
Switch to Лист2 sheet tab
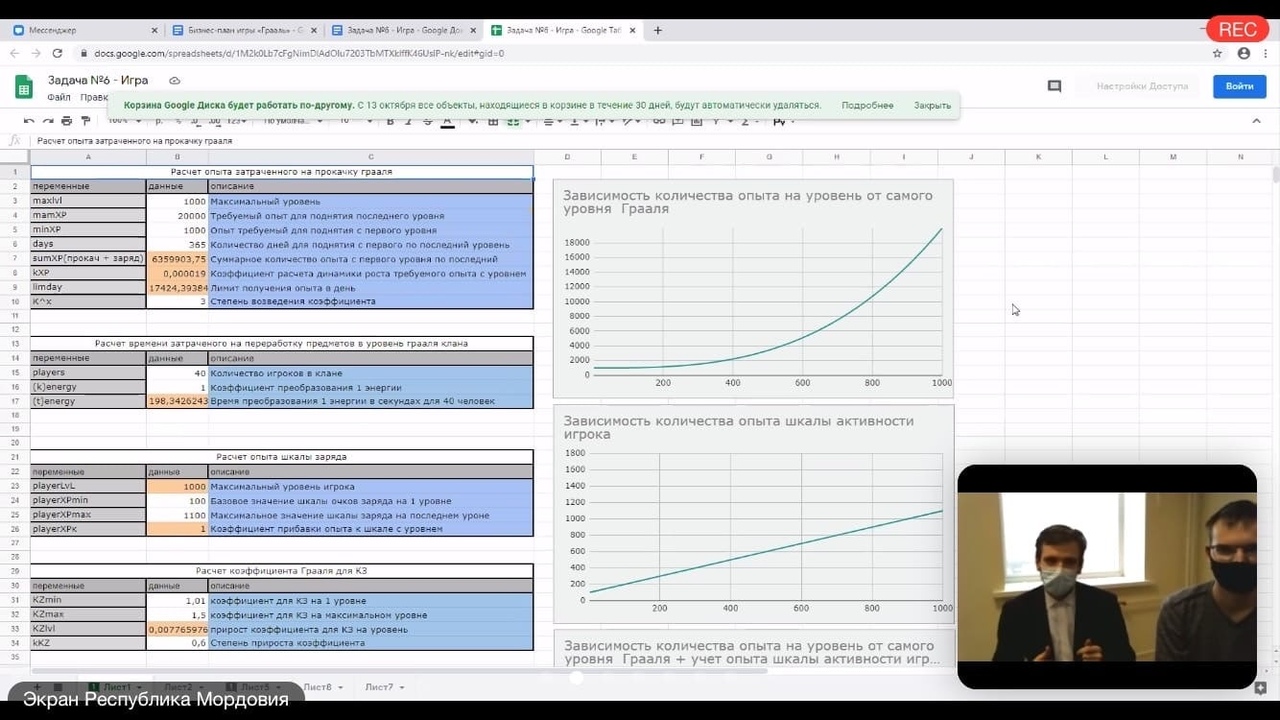(x=178, y=687)
